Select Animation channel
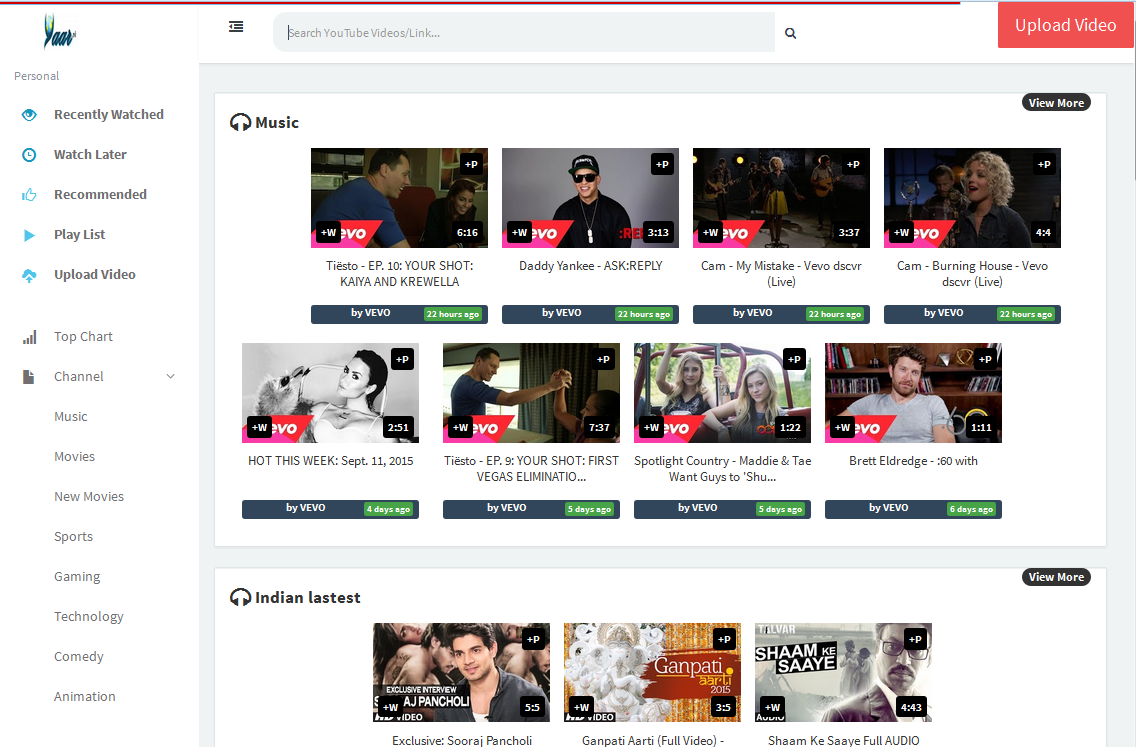This screenshot has height=747, width=1136. coord(84,696)
